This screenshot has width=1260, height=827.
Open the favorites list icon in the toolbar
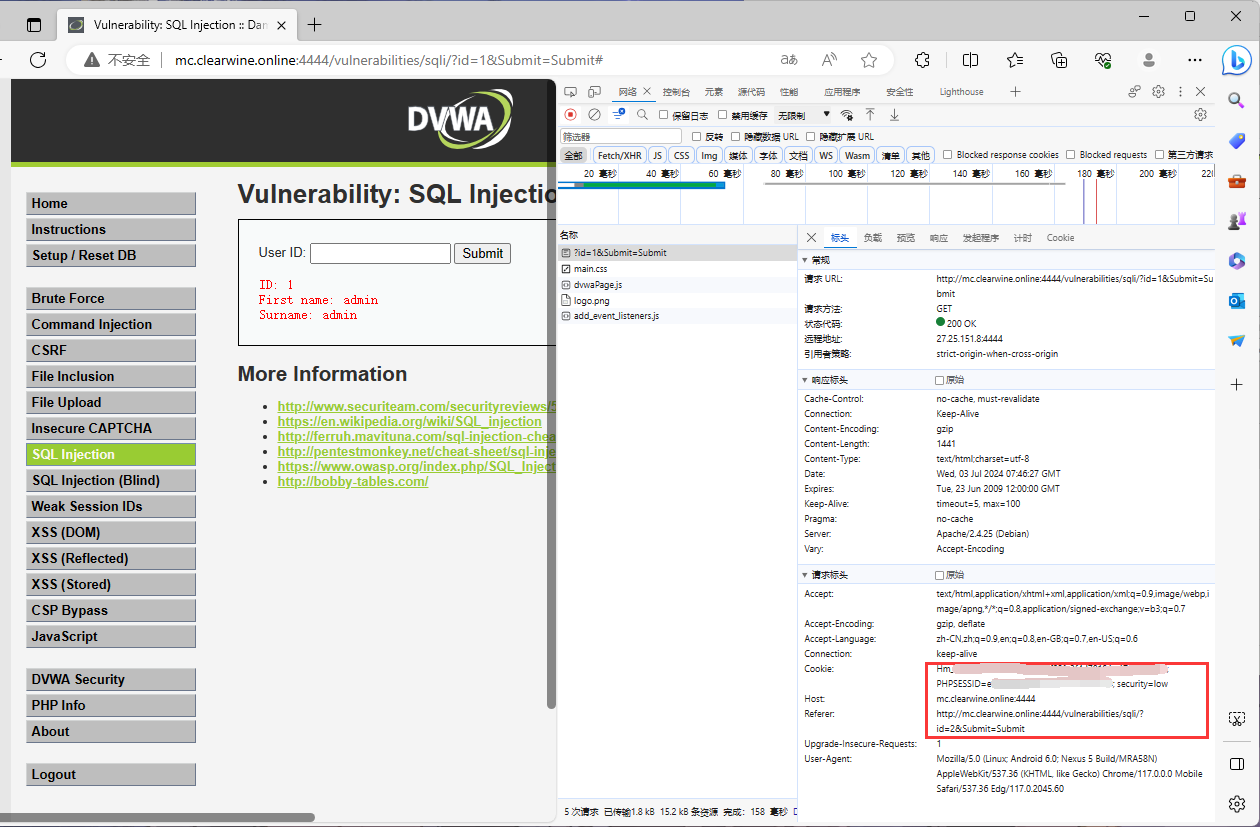[1015, 60]
